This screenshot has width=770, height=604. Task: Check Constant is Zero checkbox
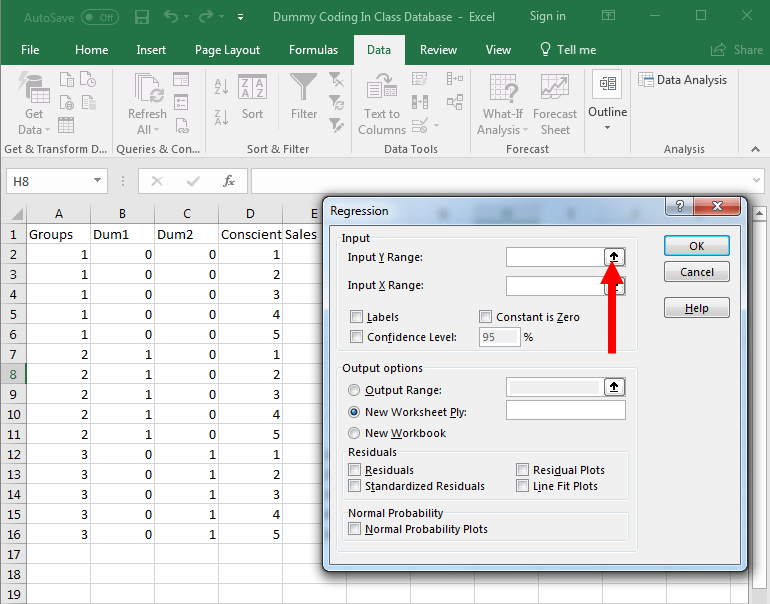coord(485,317)
